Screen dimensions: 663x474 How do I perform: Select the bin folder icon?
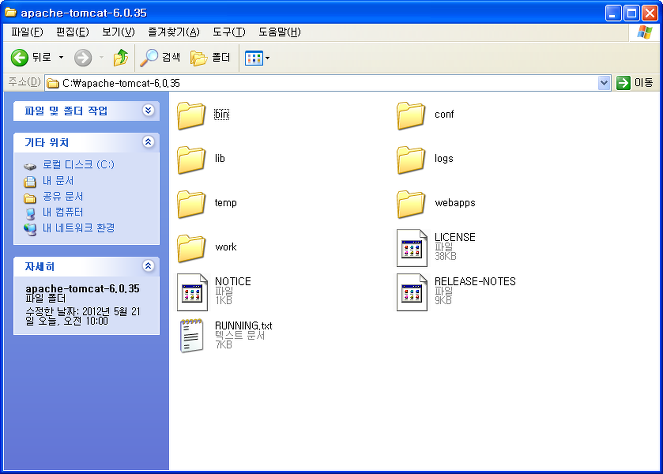(192, 115)
